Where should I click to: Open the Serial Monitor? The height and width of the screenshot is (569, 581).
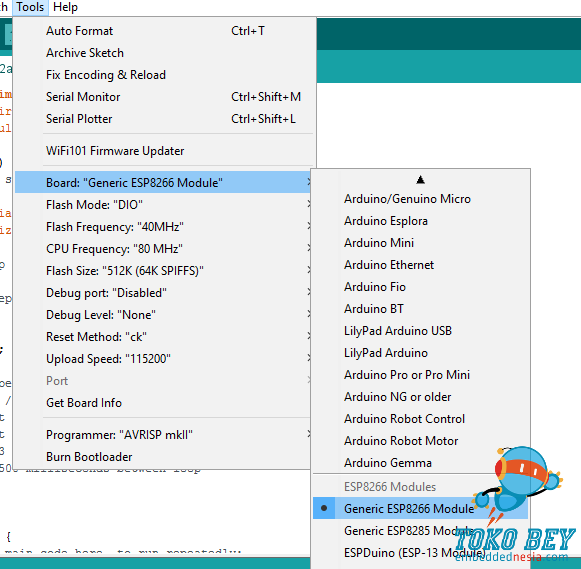coord(165,97)
